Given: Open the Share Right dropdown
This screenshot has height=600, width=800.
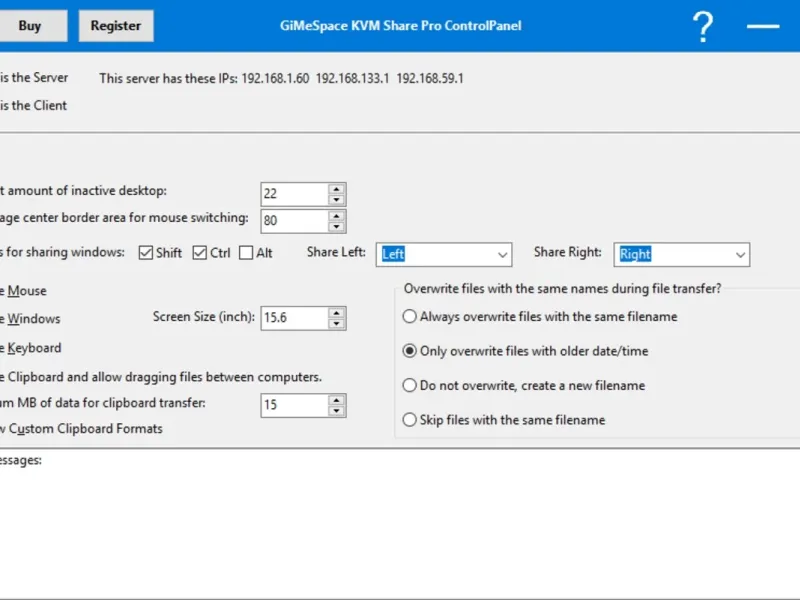Looking at the screenshot, I should (x=682, y=254).
